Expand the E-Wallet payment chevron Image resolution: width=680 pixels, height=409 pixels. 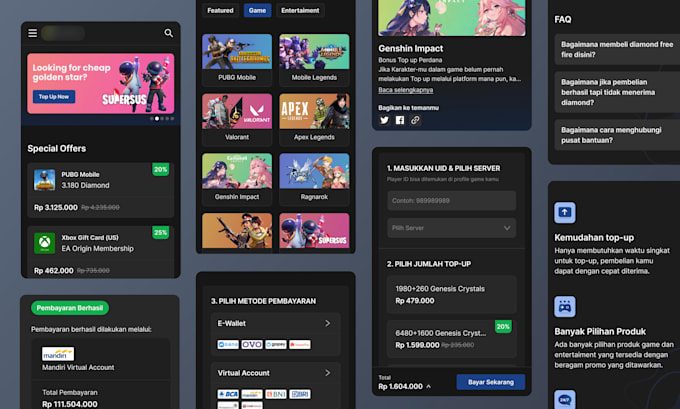(327, 323)
